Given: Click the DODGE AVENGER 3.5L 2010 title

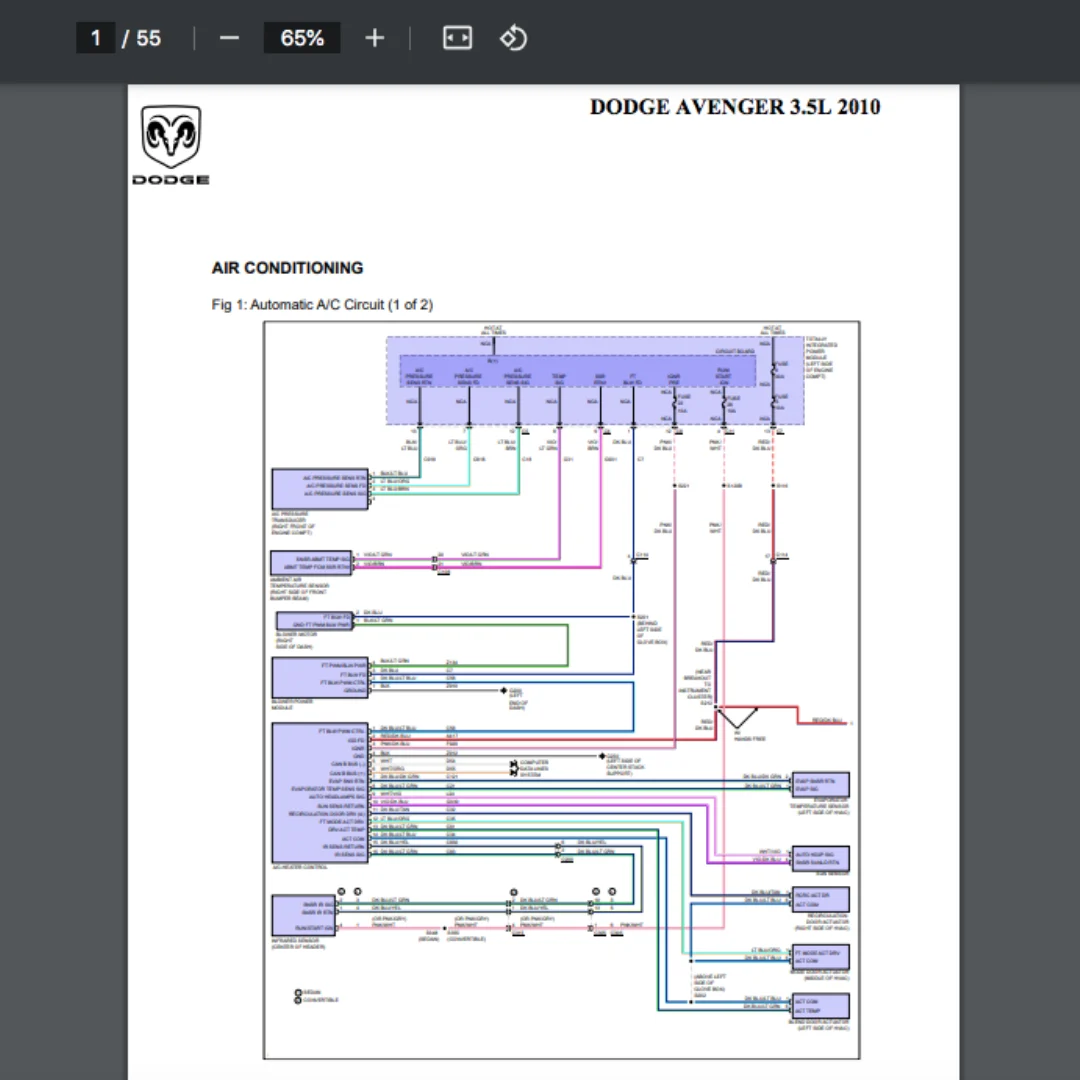Looking at the screenshot, I should (x=734, y=108).
